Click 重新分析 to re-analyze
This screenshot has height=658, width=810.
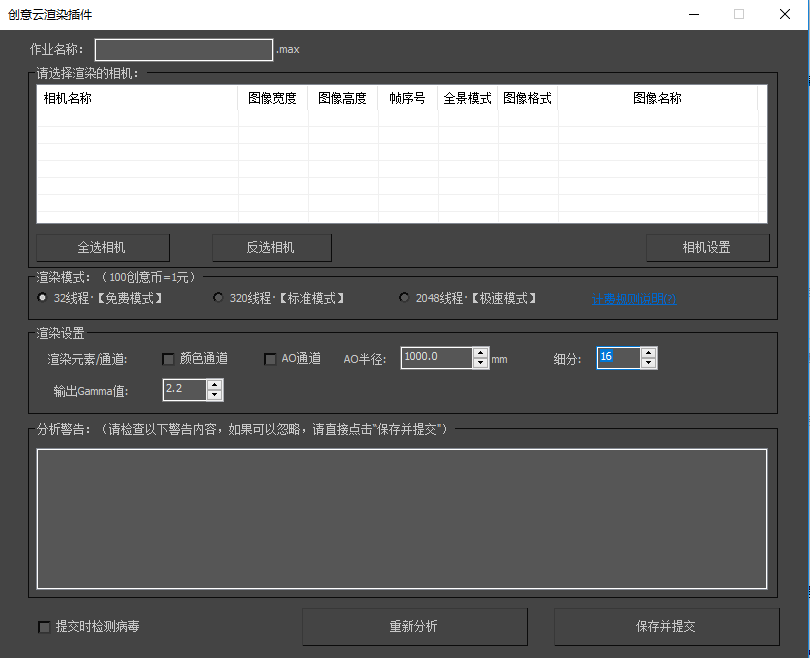(x=414, y=627)
